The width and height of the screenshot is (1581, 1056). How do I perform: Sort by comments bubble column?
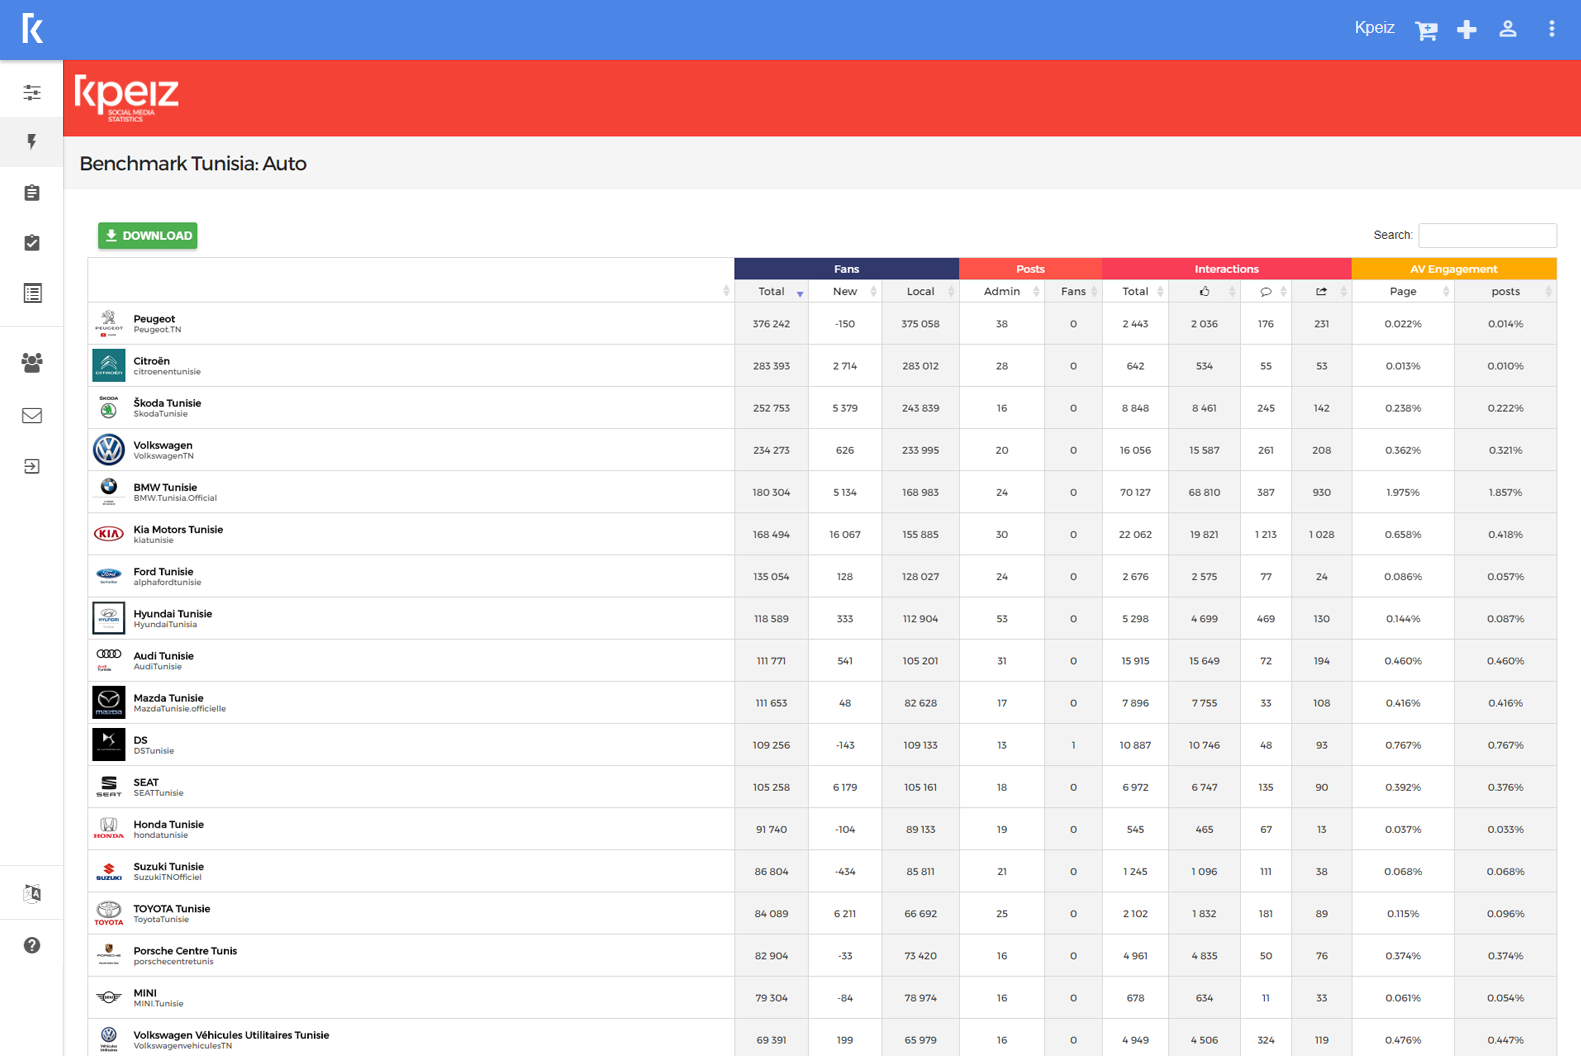[1266, 292]
